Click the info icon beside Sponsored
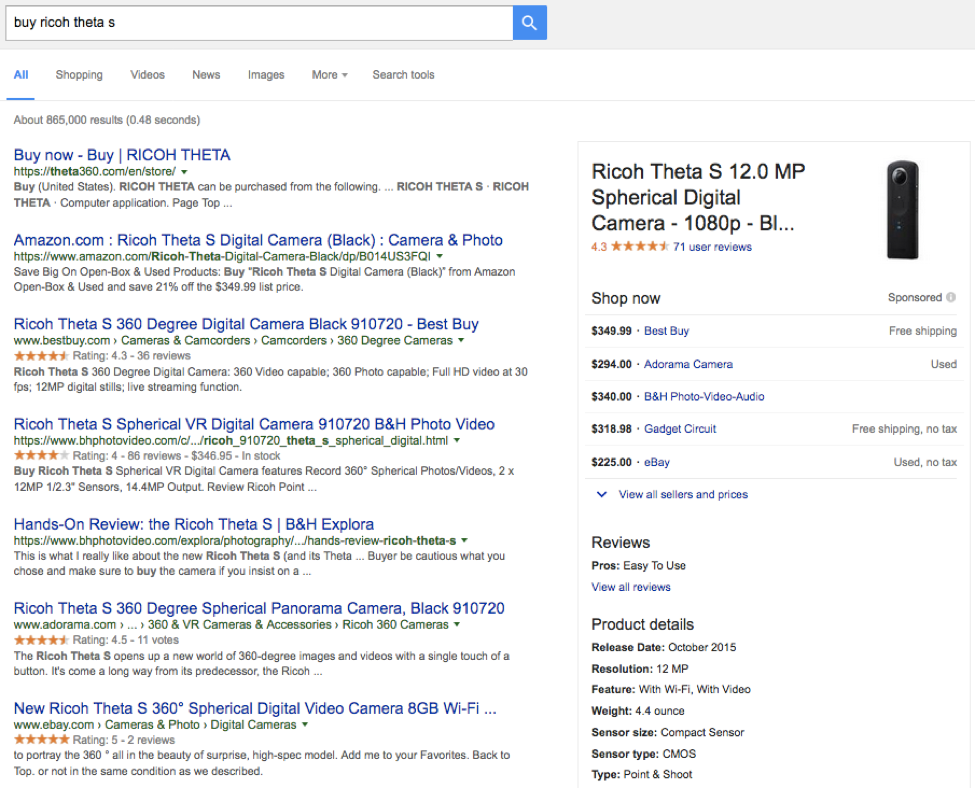975x788 pixels. (950, 298)
